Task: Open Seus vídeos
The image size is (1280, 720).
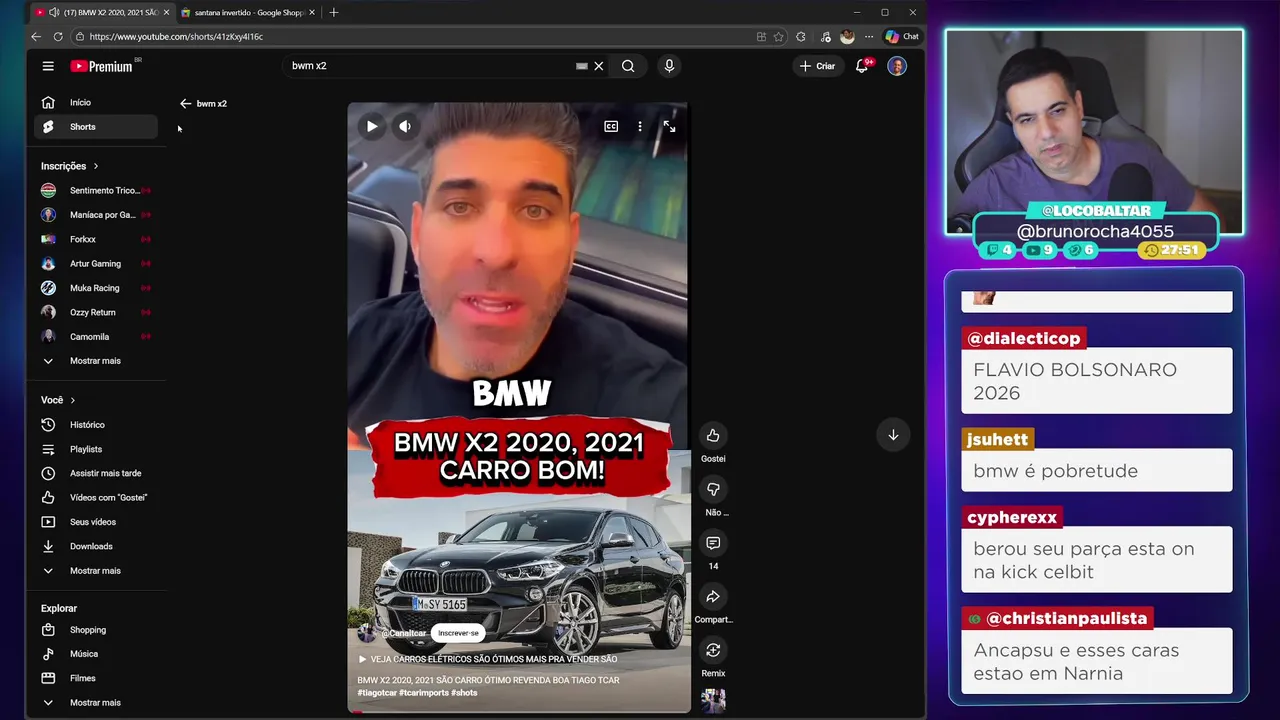Action: (96, 522)
